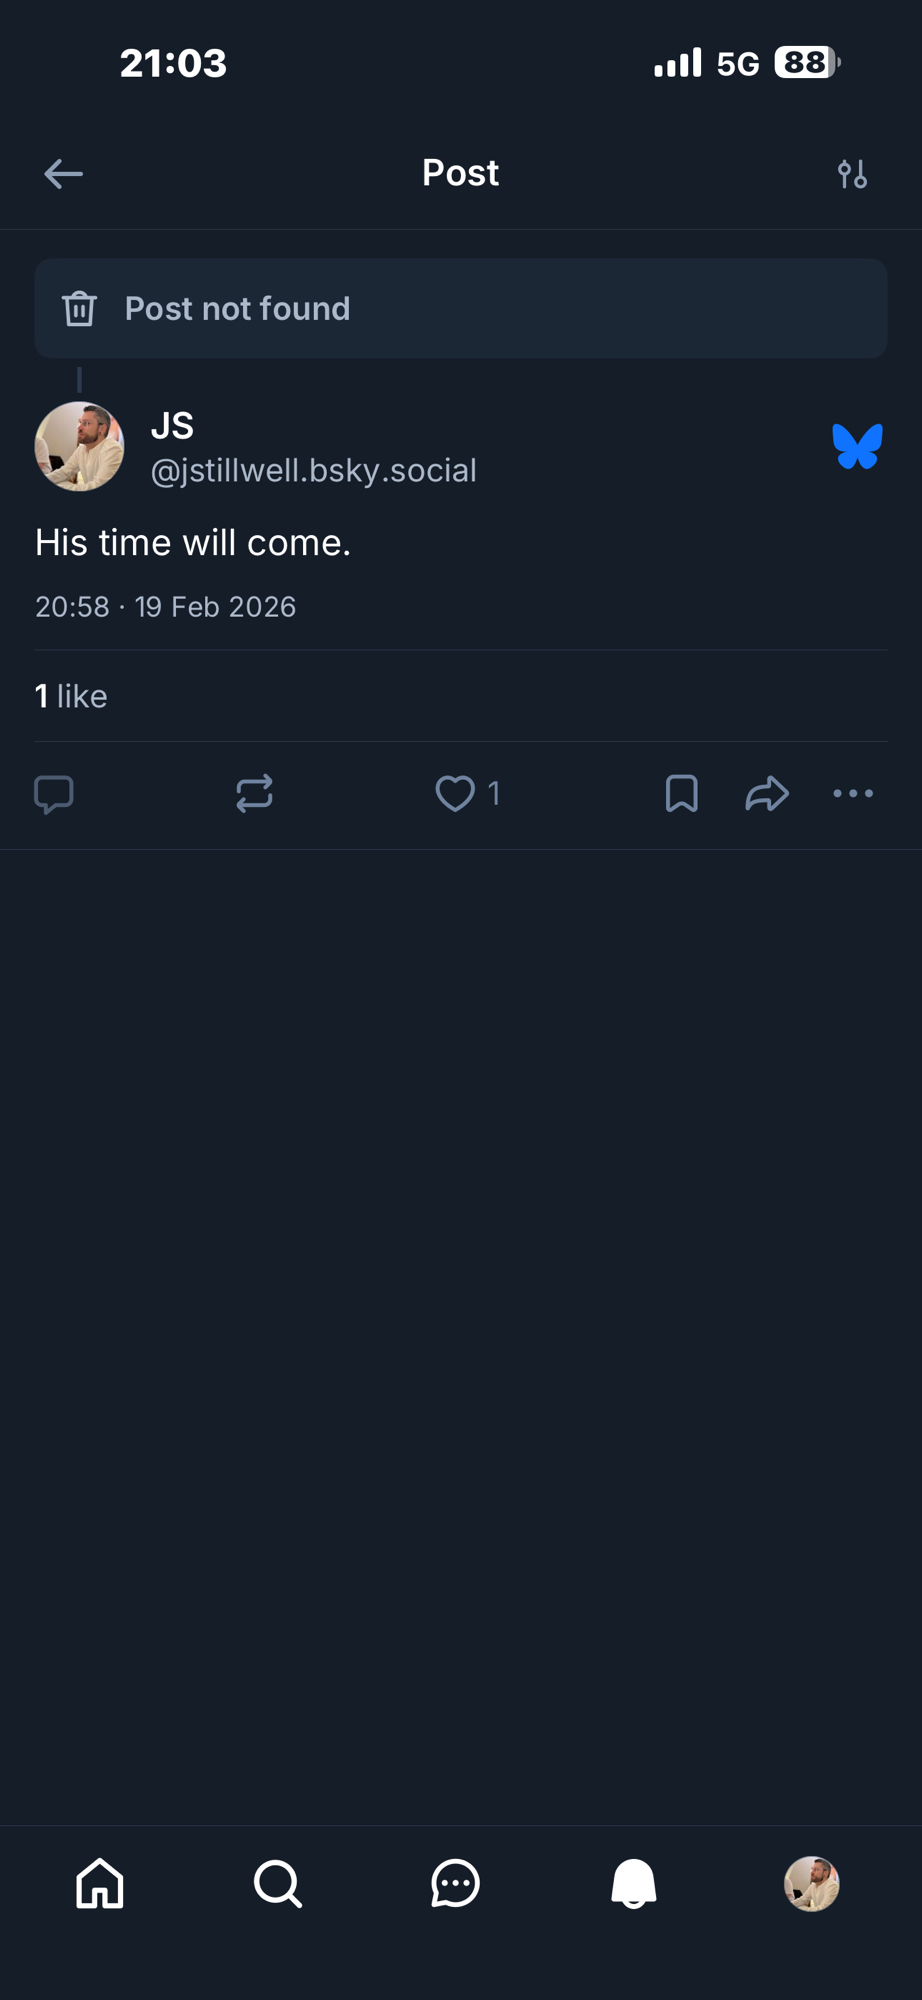Bookmark the 'His time will come' post
This screenshot has width=922, height=2000.
pos(681,794)
